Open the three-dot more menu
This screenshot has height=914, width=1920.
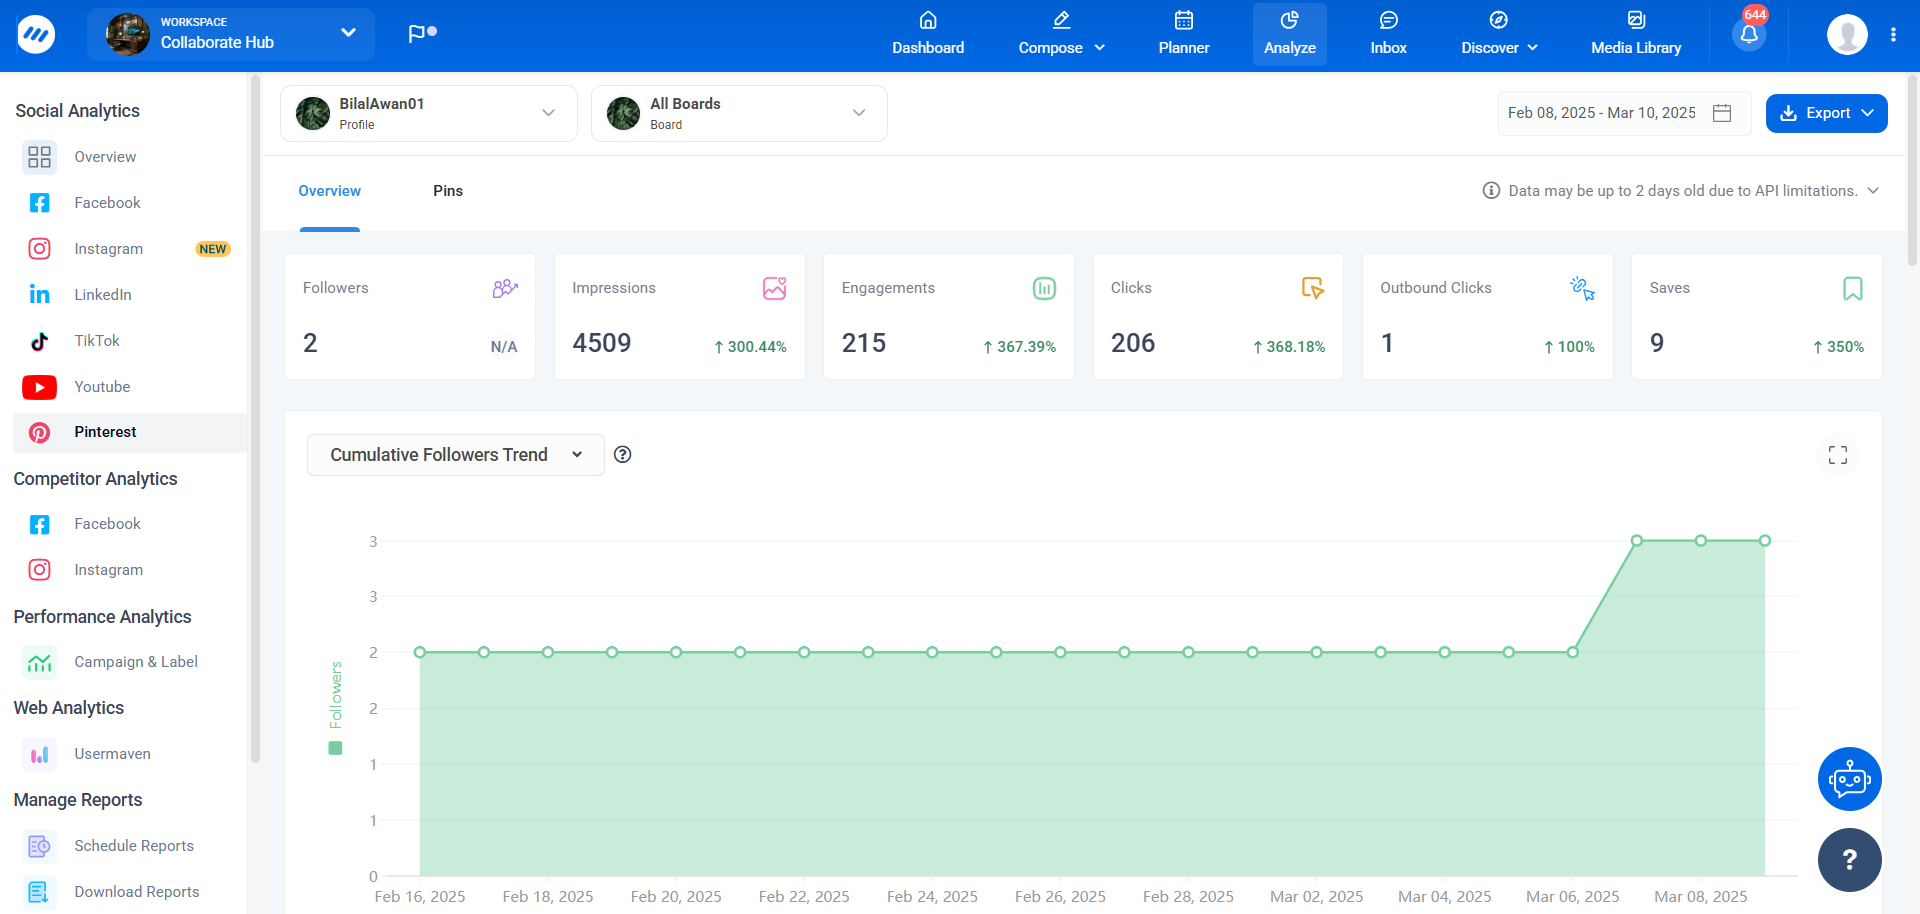[x=1893, y=35]
